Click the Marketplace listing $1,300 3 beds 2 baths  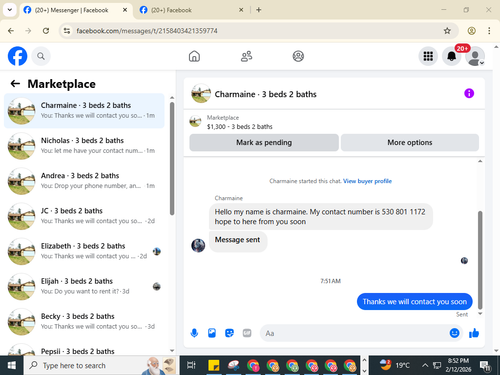[x=239, y=122]
